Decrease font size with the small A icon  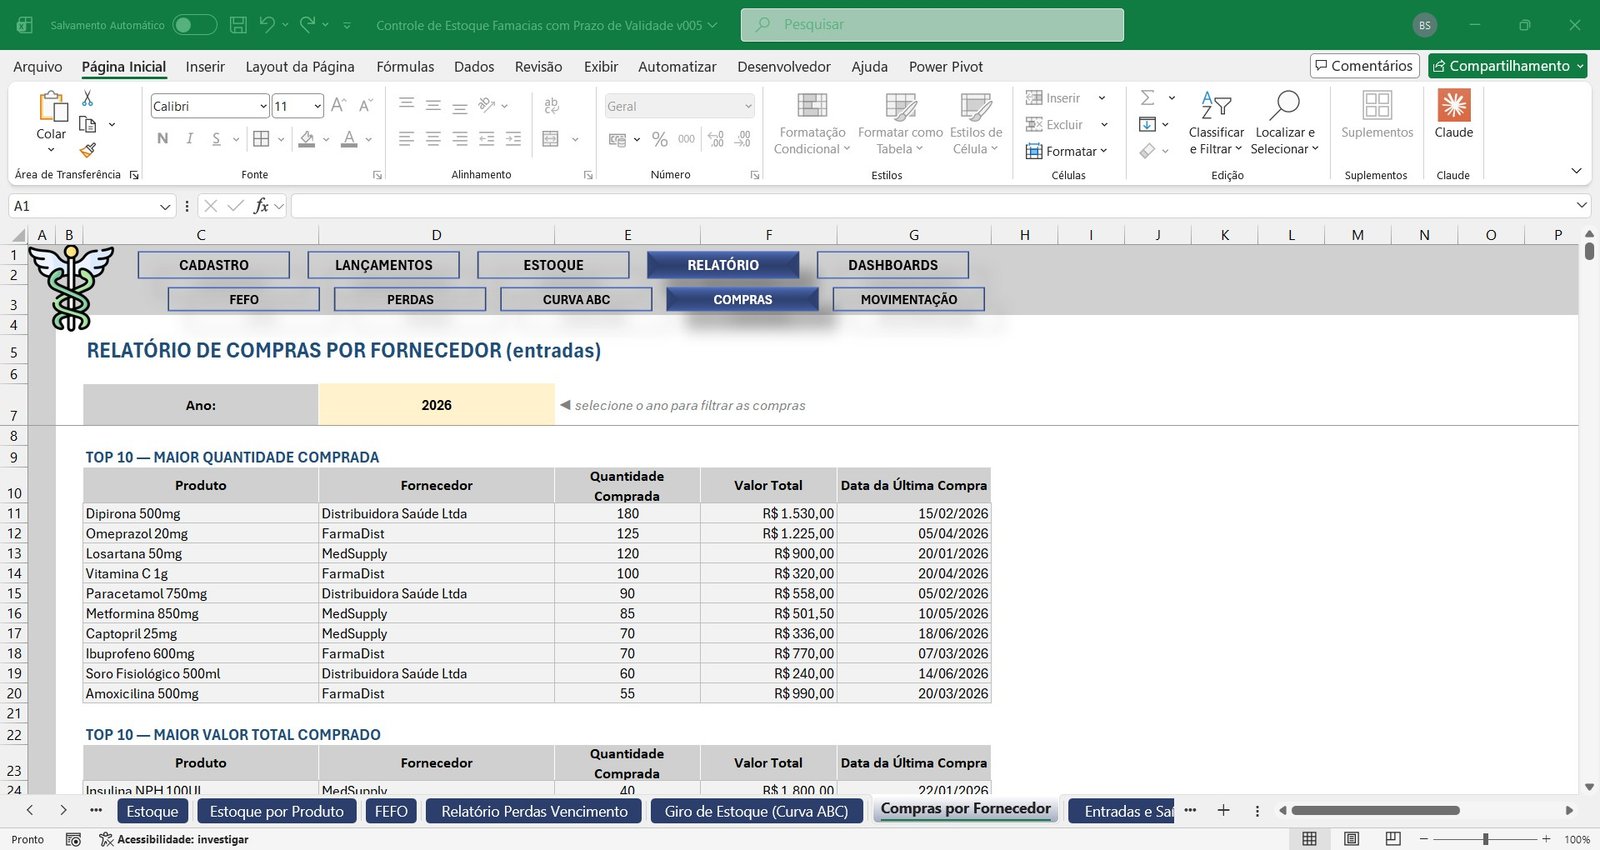365,106
